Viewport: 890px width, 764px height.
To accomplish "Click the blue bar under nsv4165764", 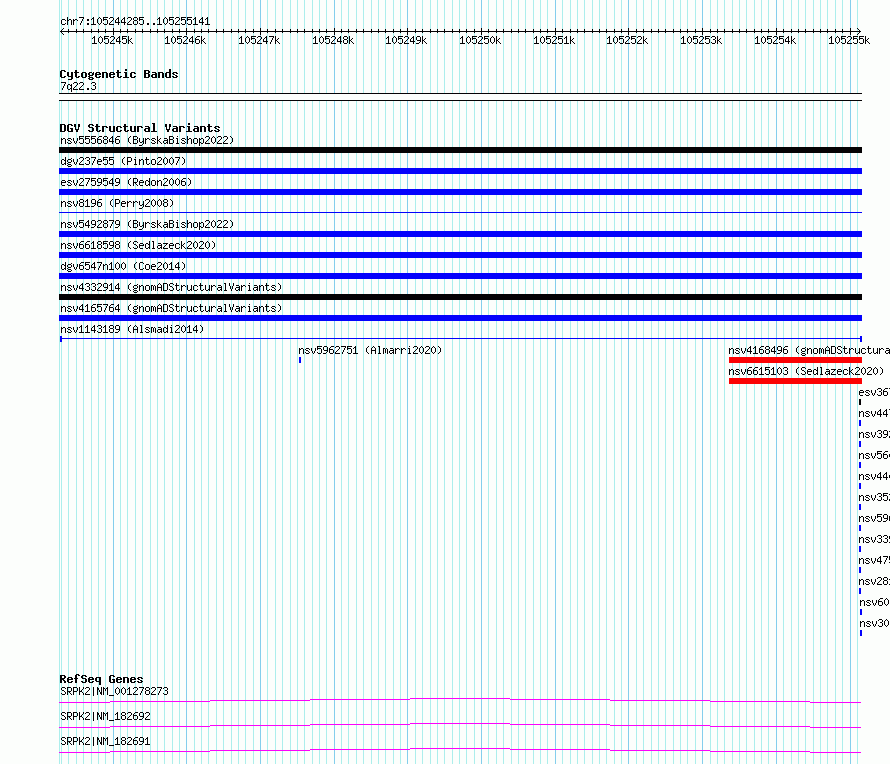I will tap(460, 318).
